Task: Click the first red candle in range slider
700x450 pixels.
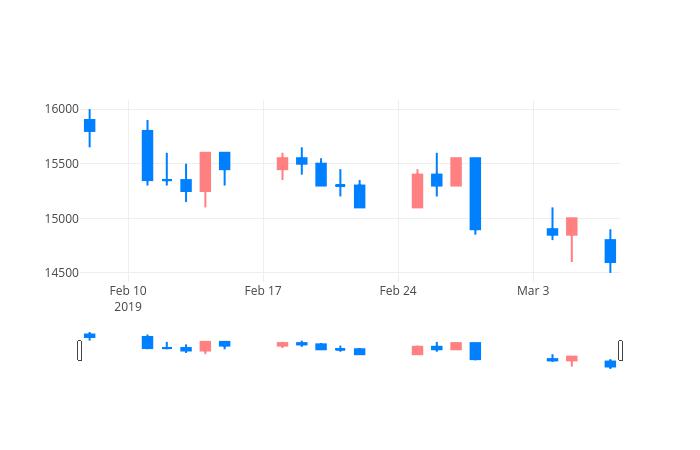Action: [205, 346]
